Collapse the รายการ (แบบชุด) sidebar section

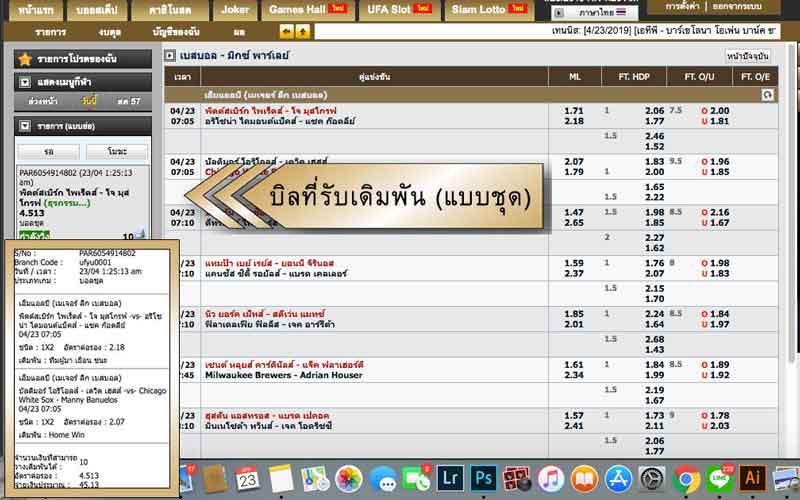[x=24, y=126]
